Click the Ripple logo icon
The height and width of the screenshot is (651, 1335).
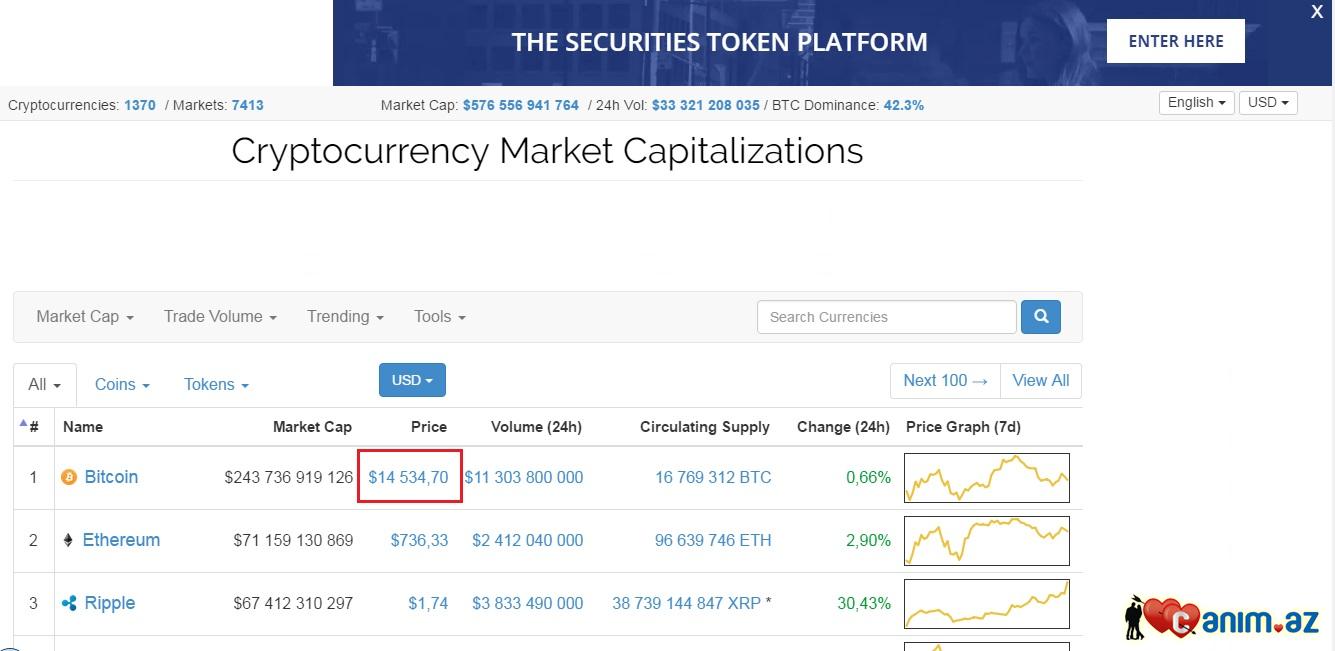(x=69, y=604)
